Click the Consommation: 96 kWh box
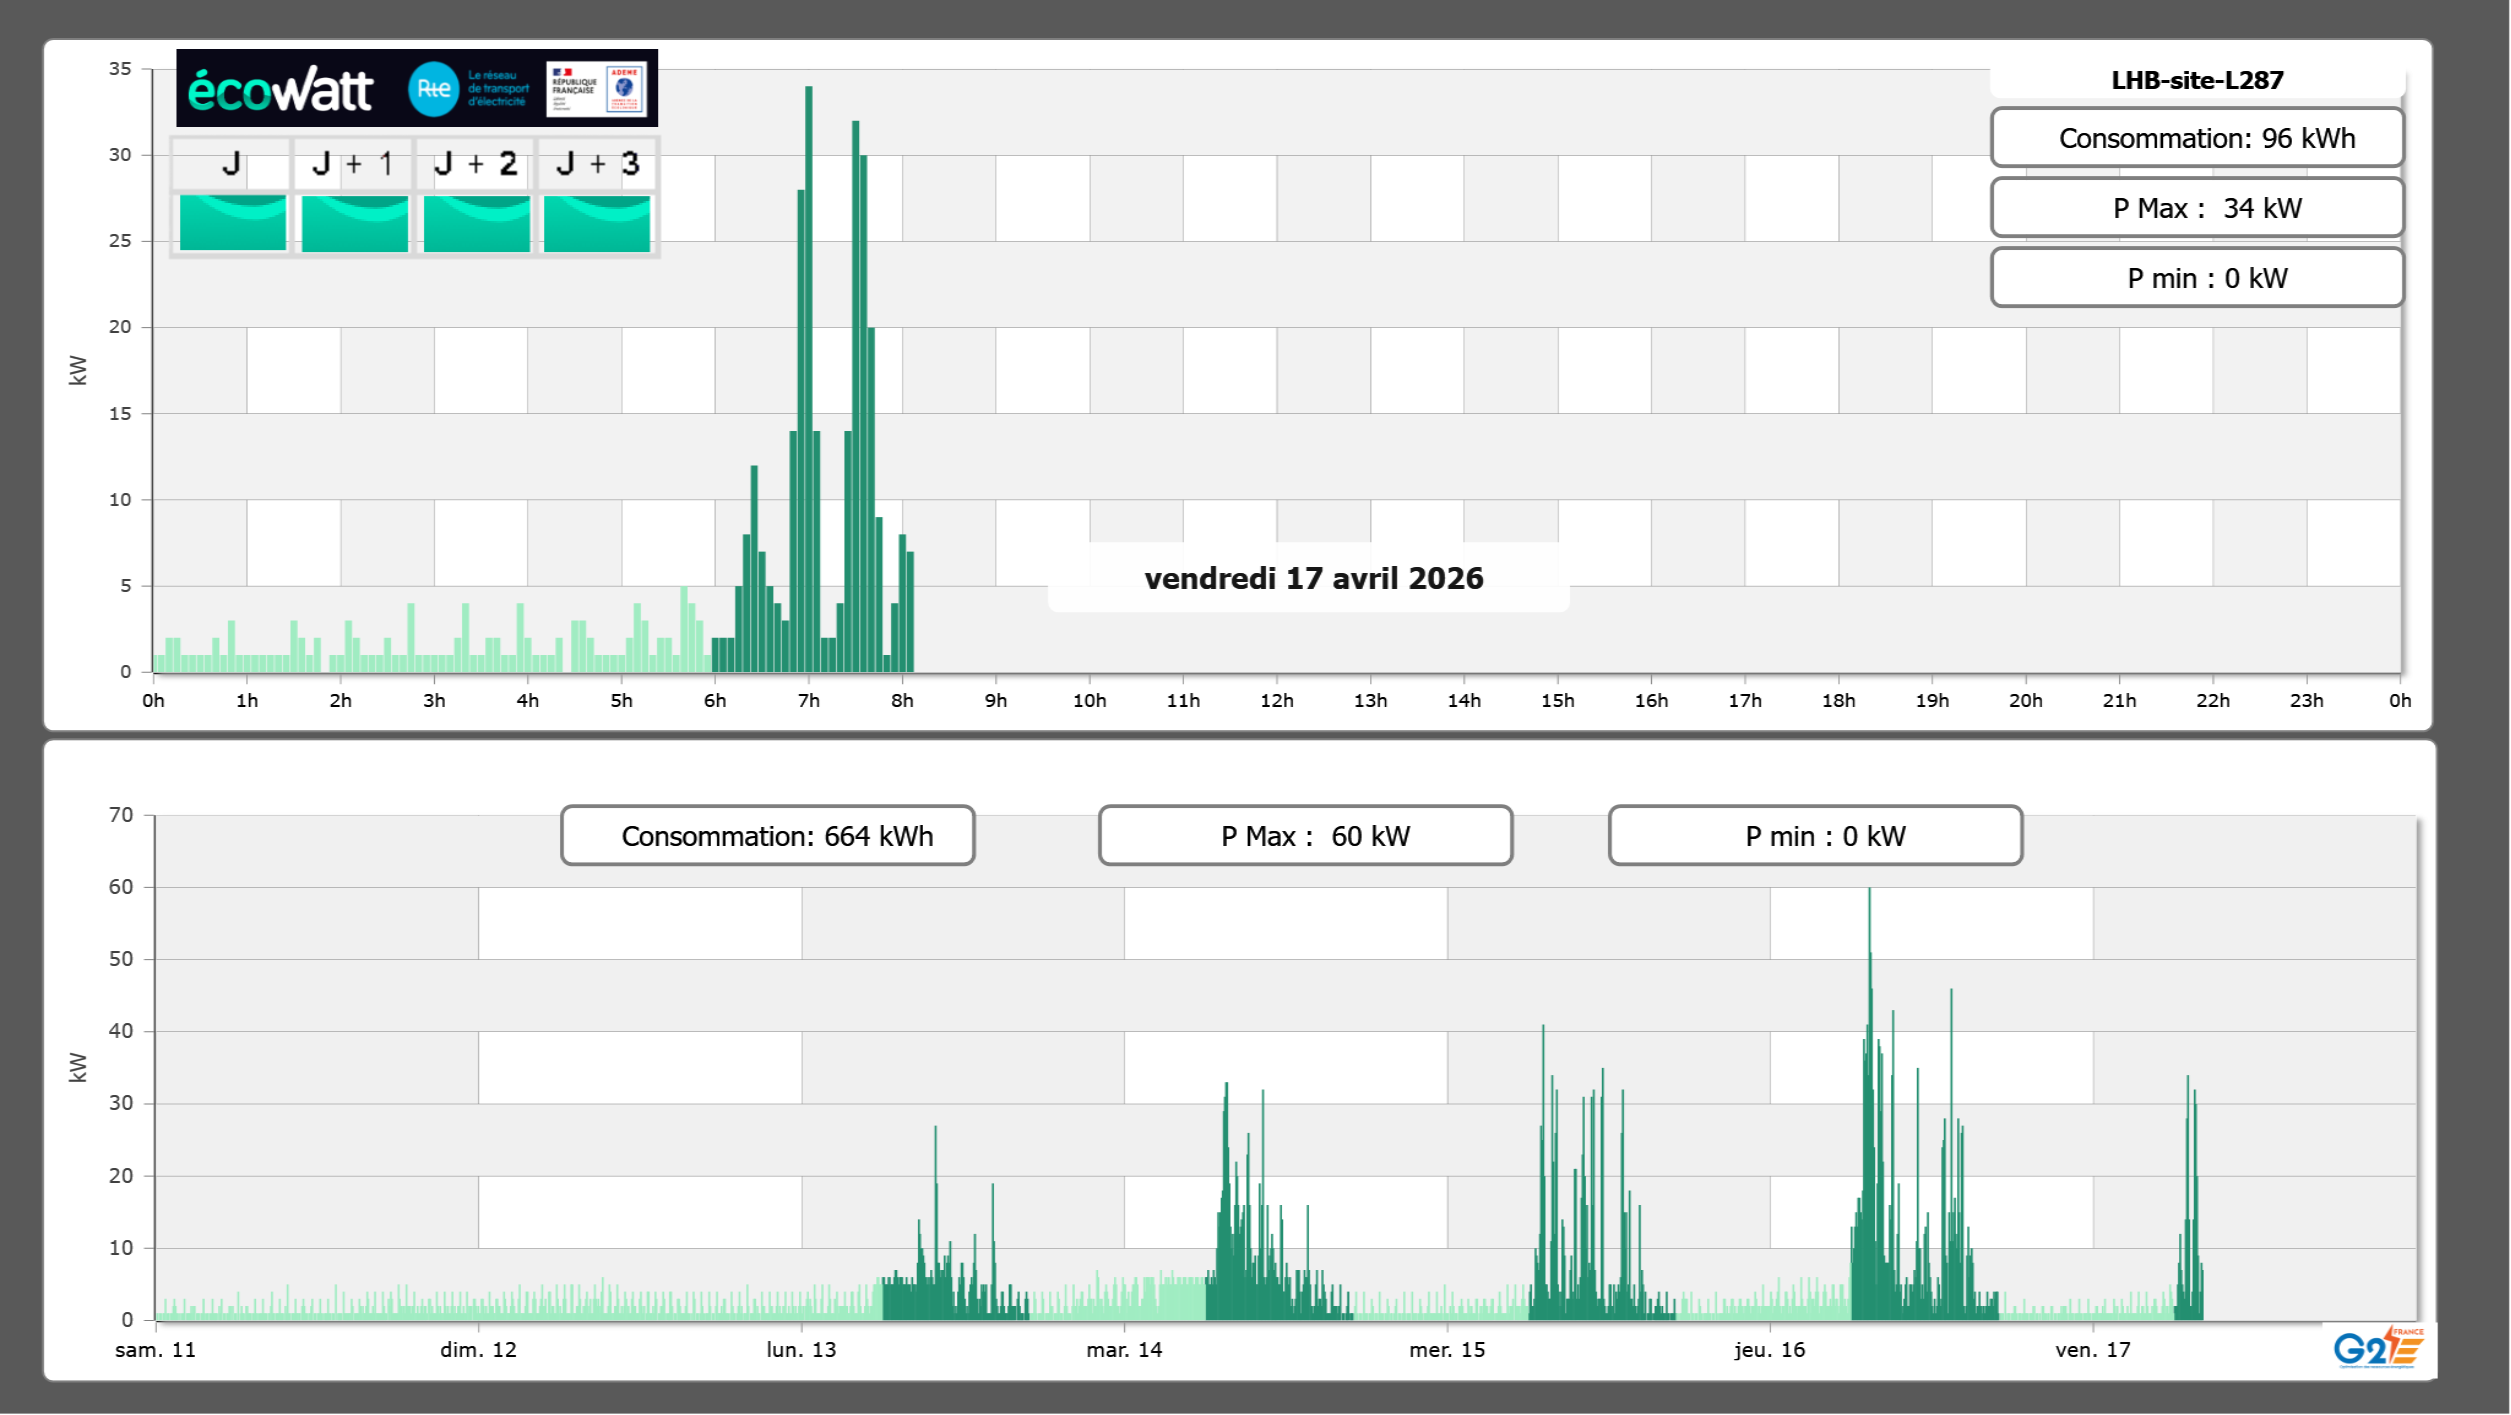Screen dimensions: 2511x1415 tap(2196, 138)
